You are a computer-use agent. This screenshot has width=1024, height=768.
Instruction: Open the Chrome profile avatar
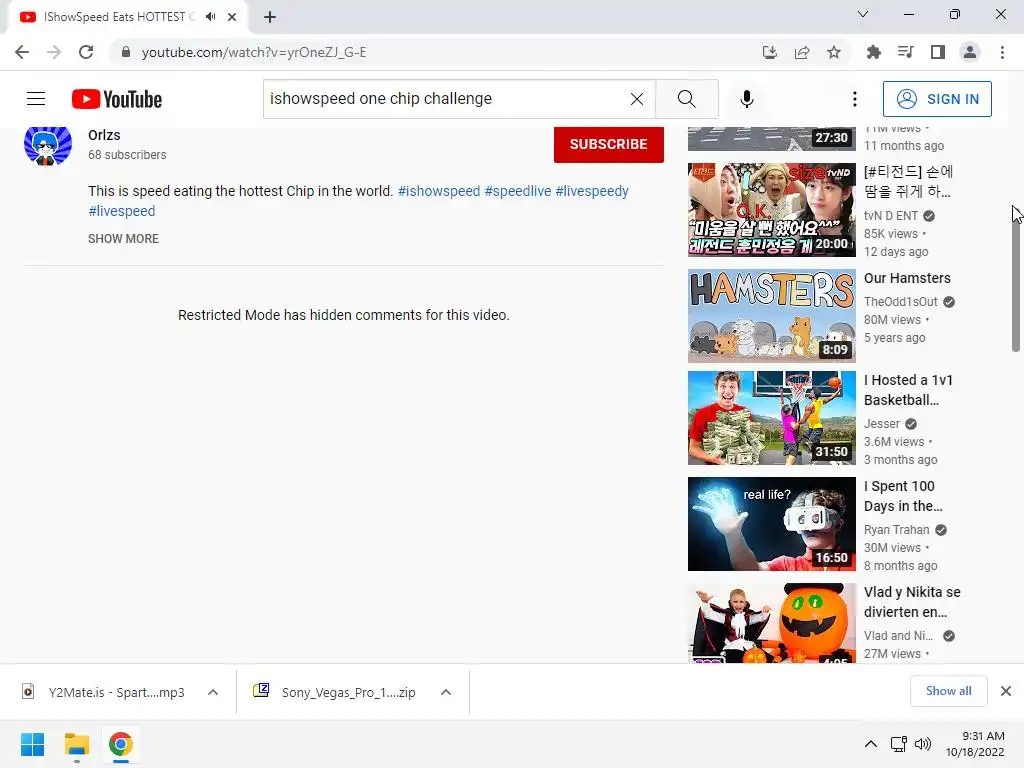coord(970,52)
